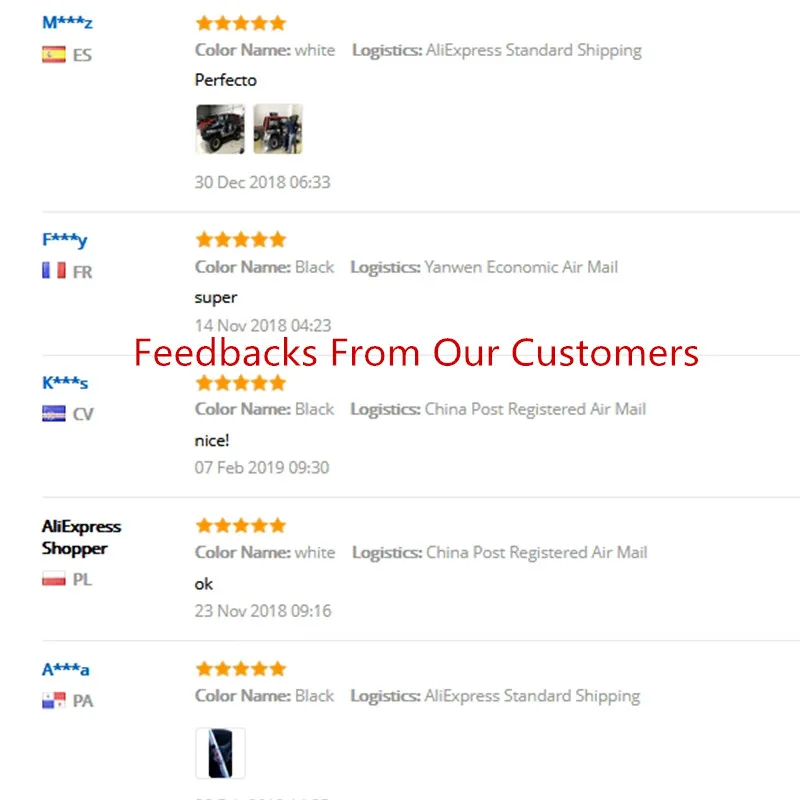The width and height of the screenshot is (800, 800).
Task: Open second photo in Perfecto review
Action: pyautogui.click(x=278, y=129)
